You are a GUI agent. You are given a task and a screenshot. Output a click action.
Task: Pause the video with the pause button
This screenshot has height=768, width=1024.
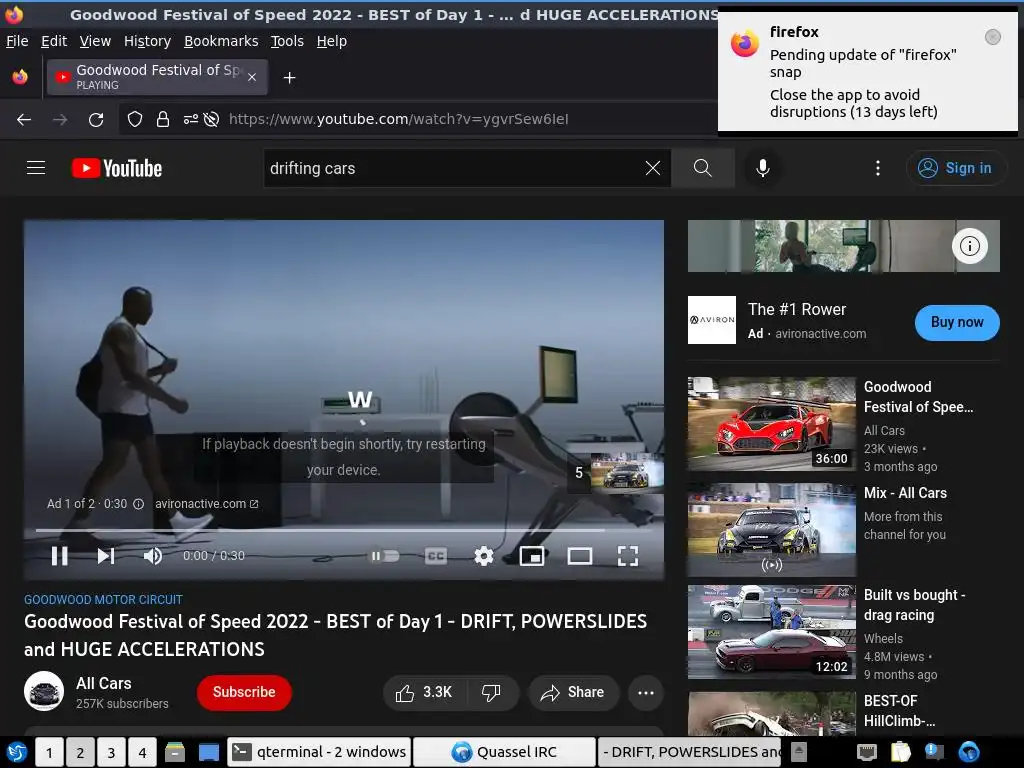tap(59, 556)
